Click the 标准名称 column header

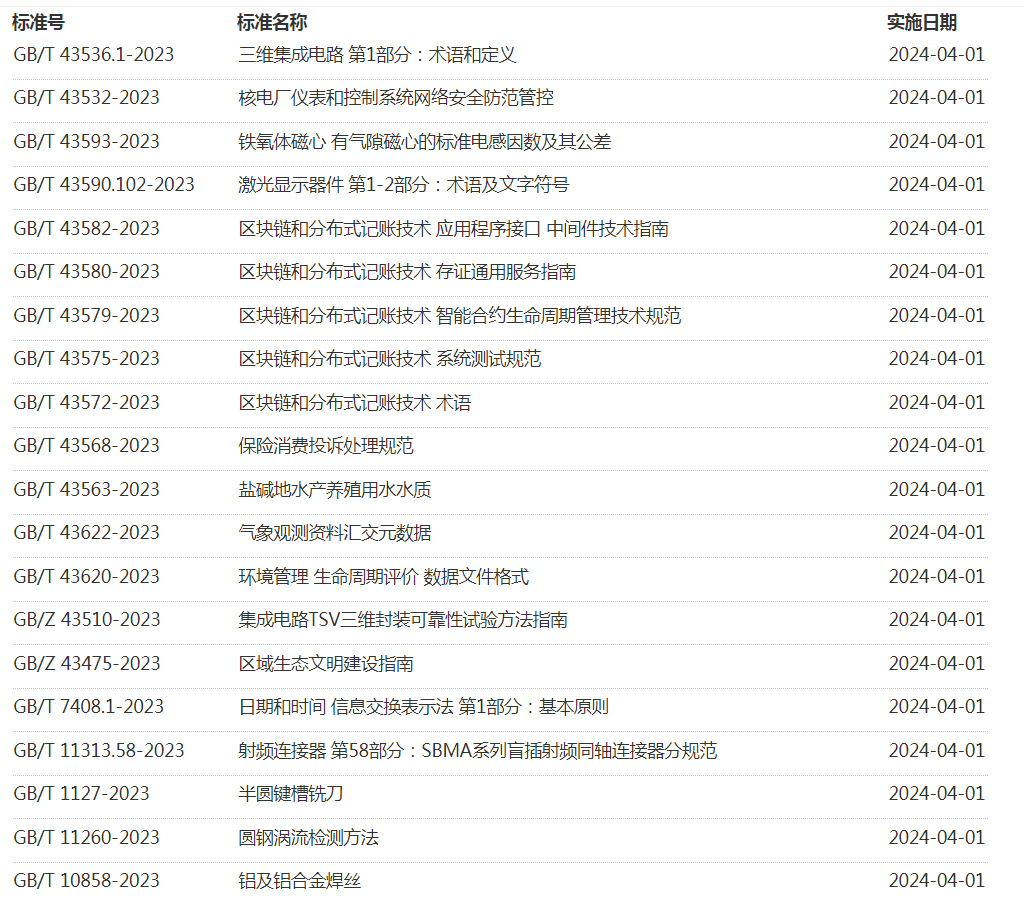pyautogui.click(x=271, y=22)
